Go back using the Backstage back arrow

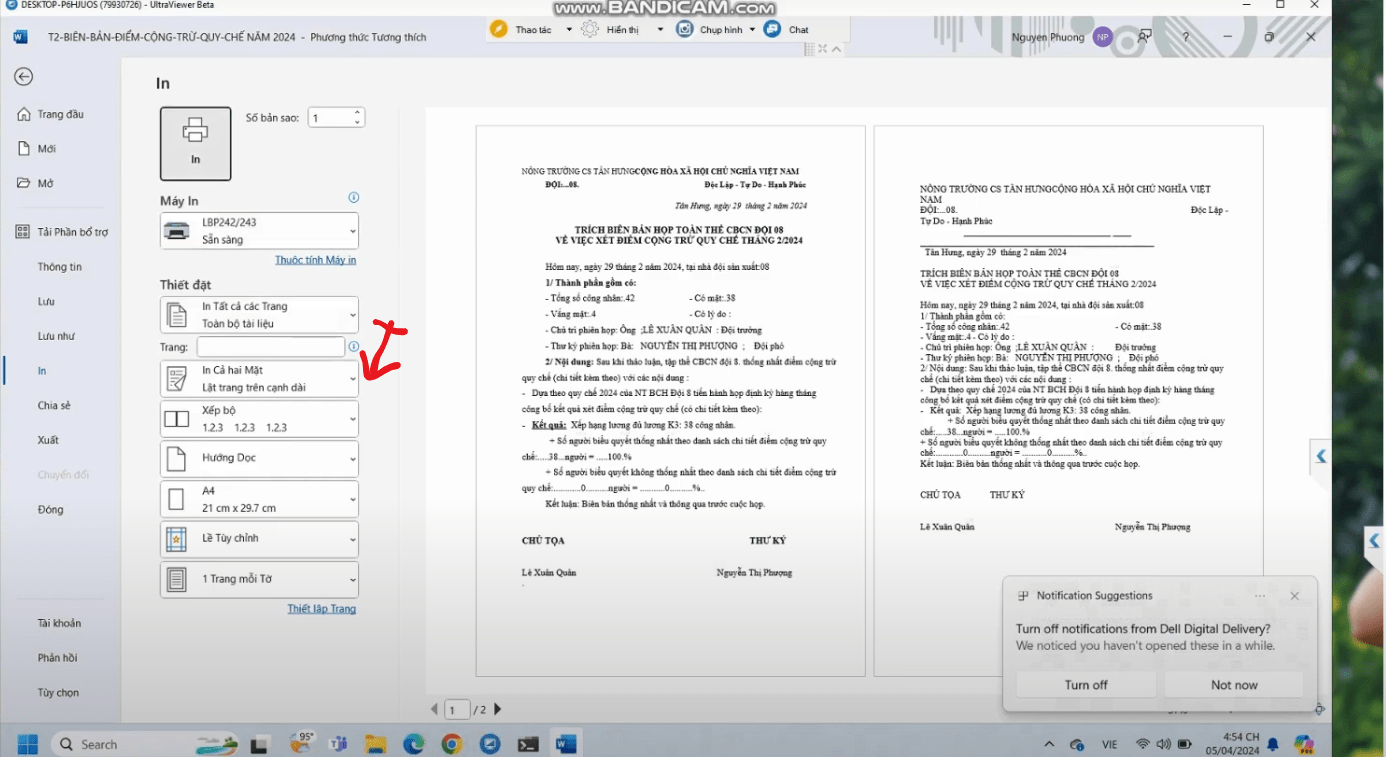click(24, 77)
